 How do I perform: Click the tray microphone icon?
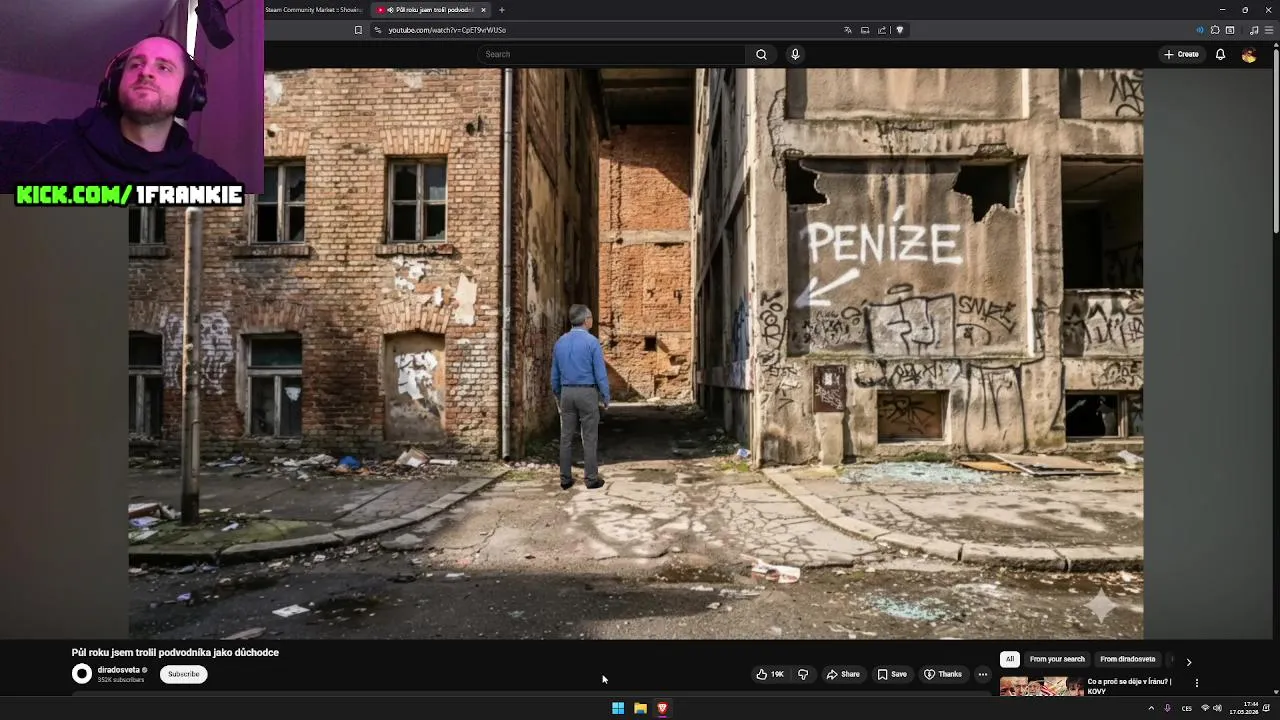(x=1167, y=708)
